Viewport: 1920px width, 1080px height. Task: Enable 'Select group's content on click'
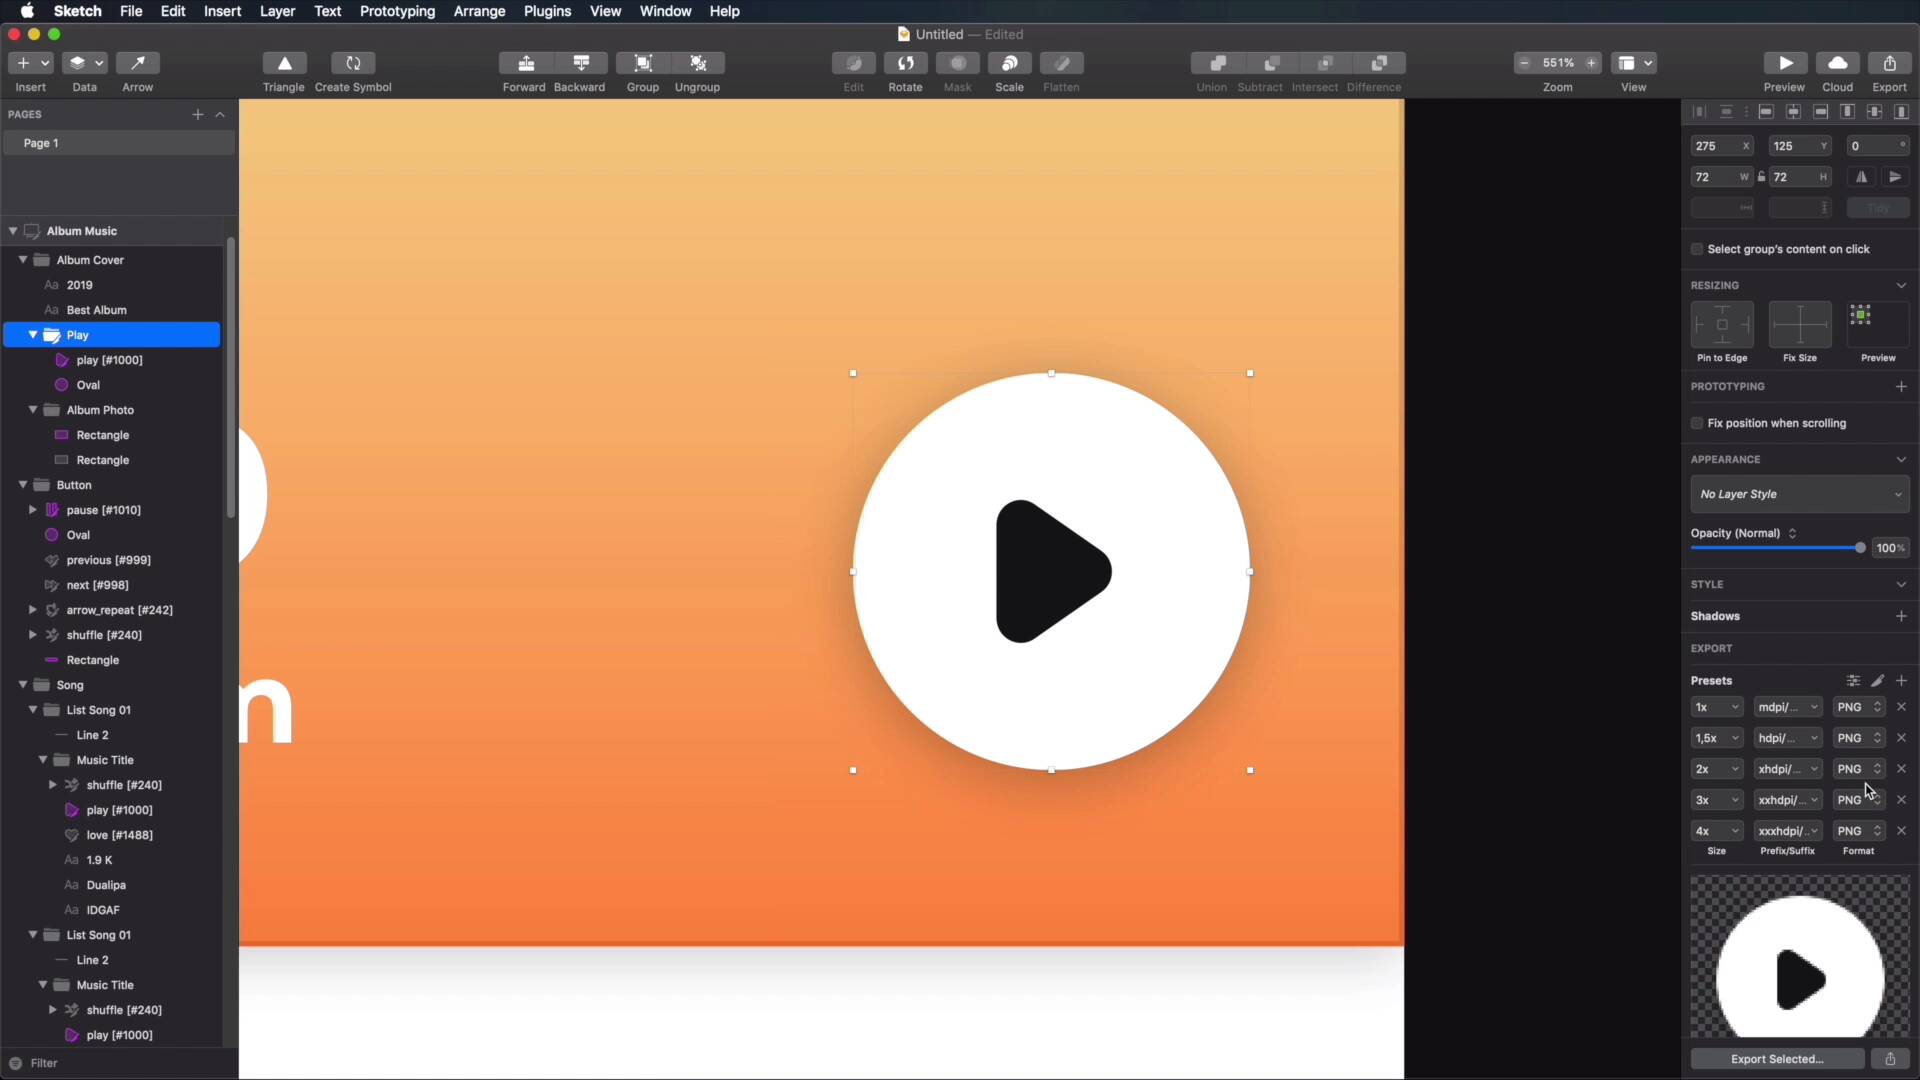click(1698, 248)
